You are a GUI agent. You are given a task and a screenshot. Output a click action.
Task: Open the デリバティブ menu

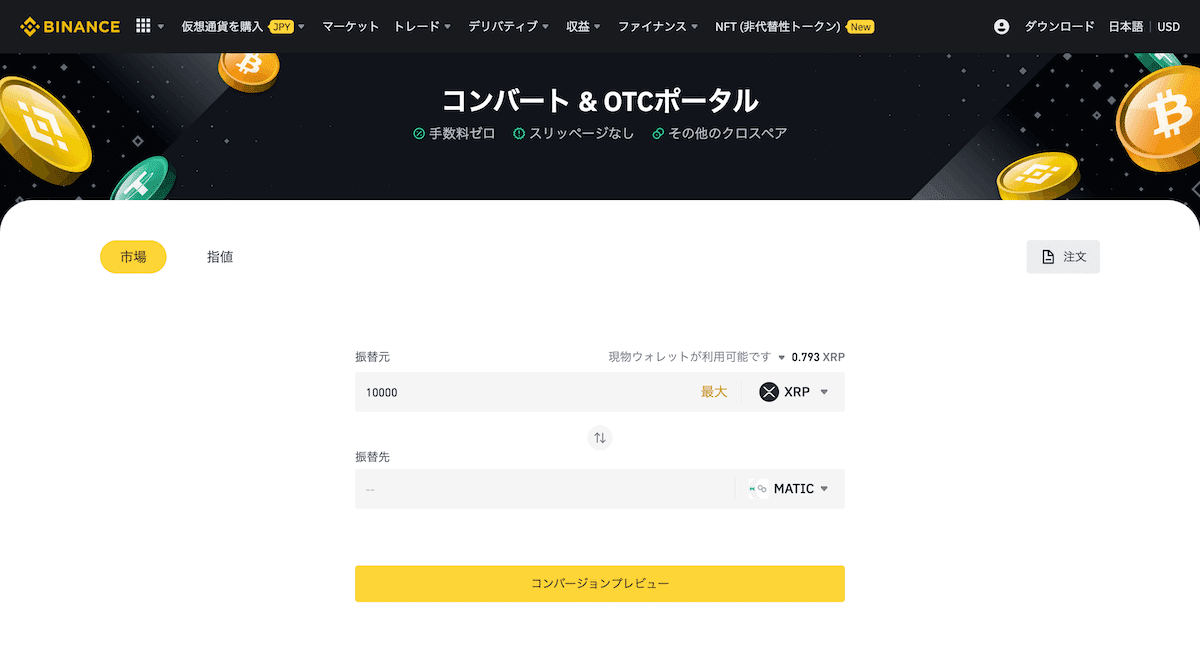coord(509,27)
